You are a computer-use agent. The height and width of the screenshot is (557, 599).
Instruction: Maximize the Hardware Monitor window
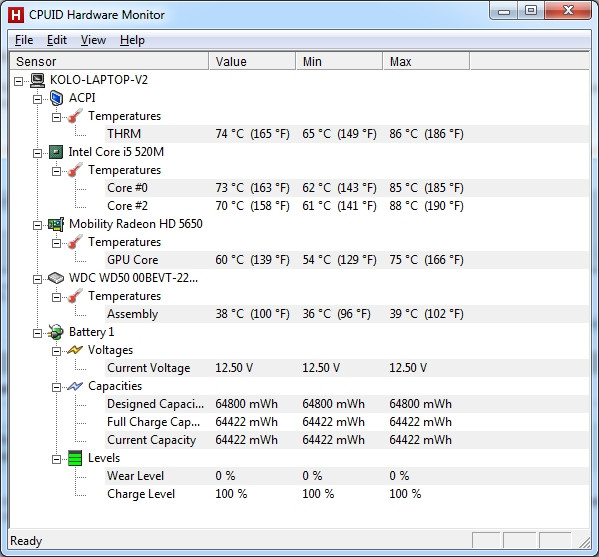531,11
